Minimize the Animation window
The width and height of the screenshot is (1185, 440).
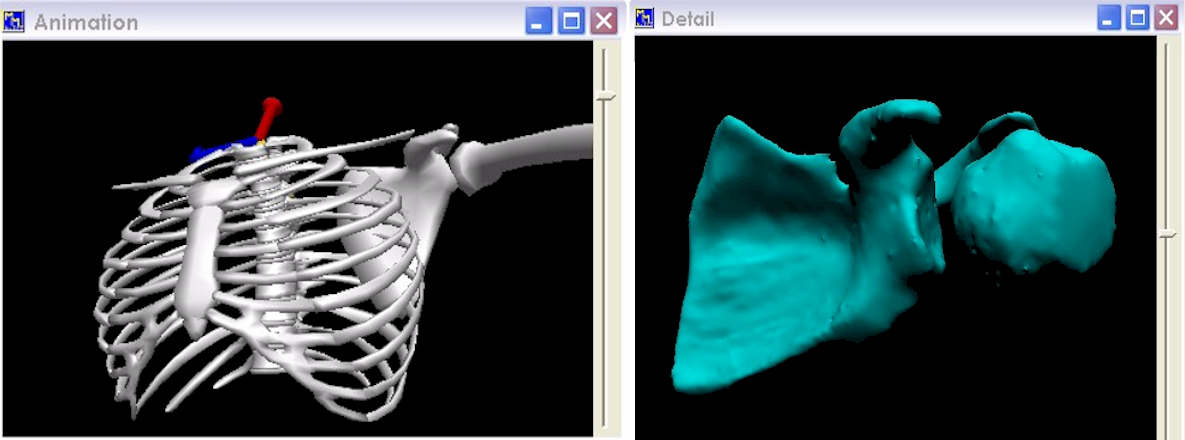point(539,20)
